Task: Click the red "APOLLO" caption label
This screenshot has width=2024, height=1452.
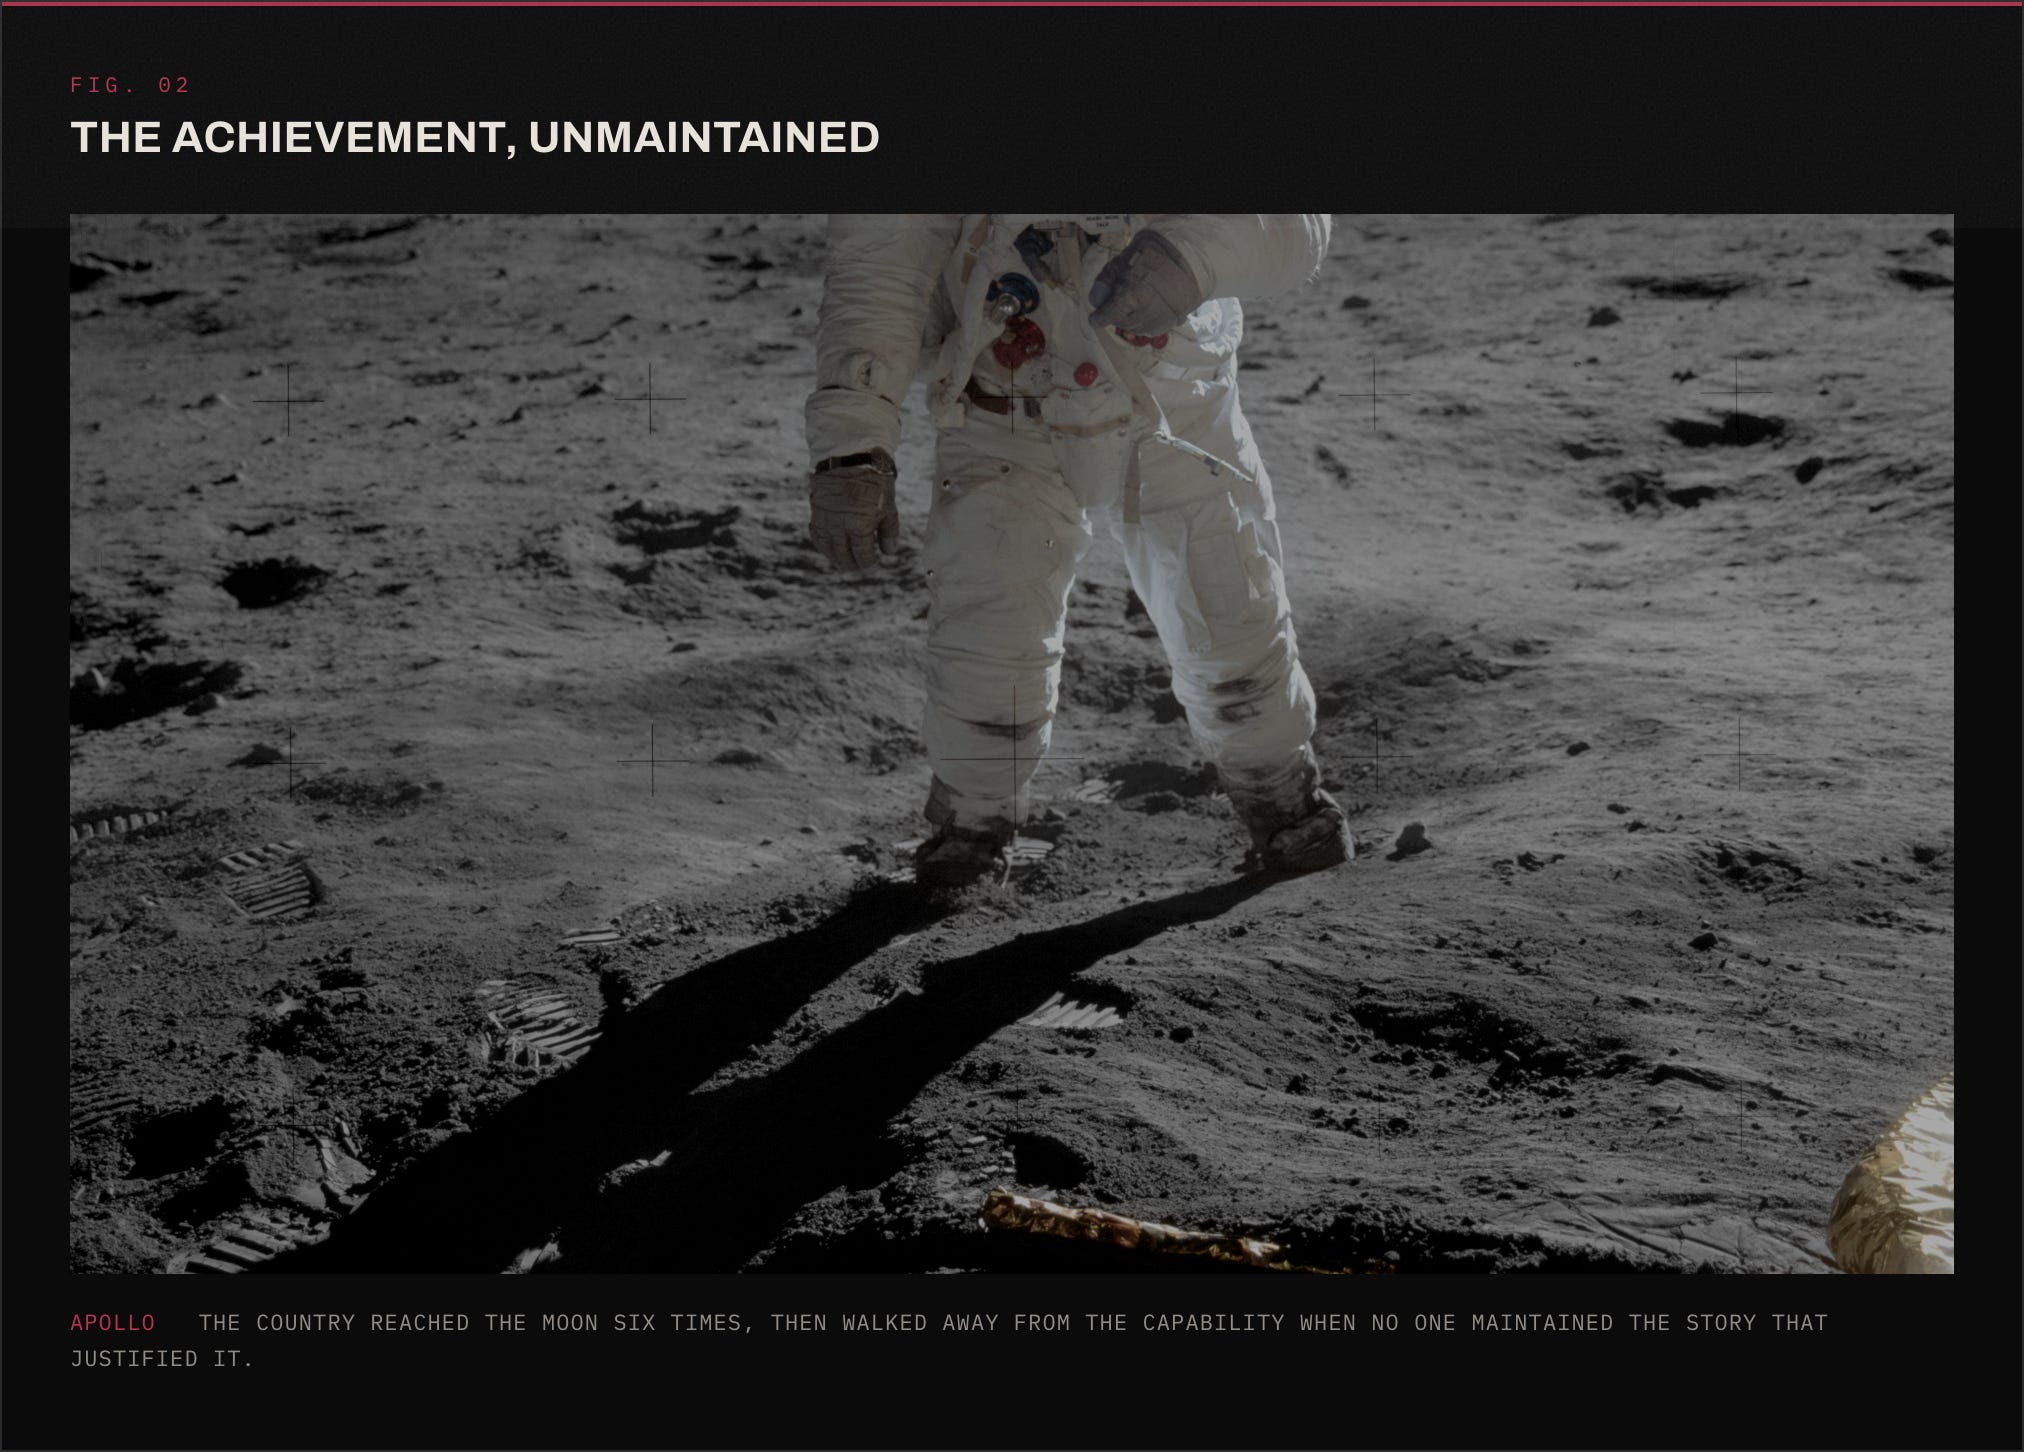Action: tap(113, 1323)
